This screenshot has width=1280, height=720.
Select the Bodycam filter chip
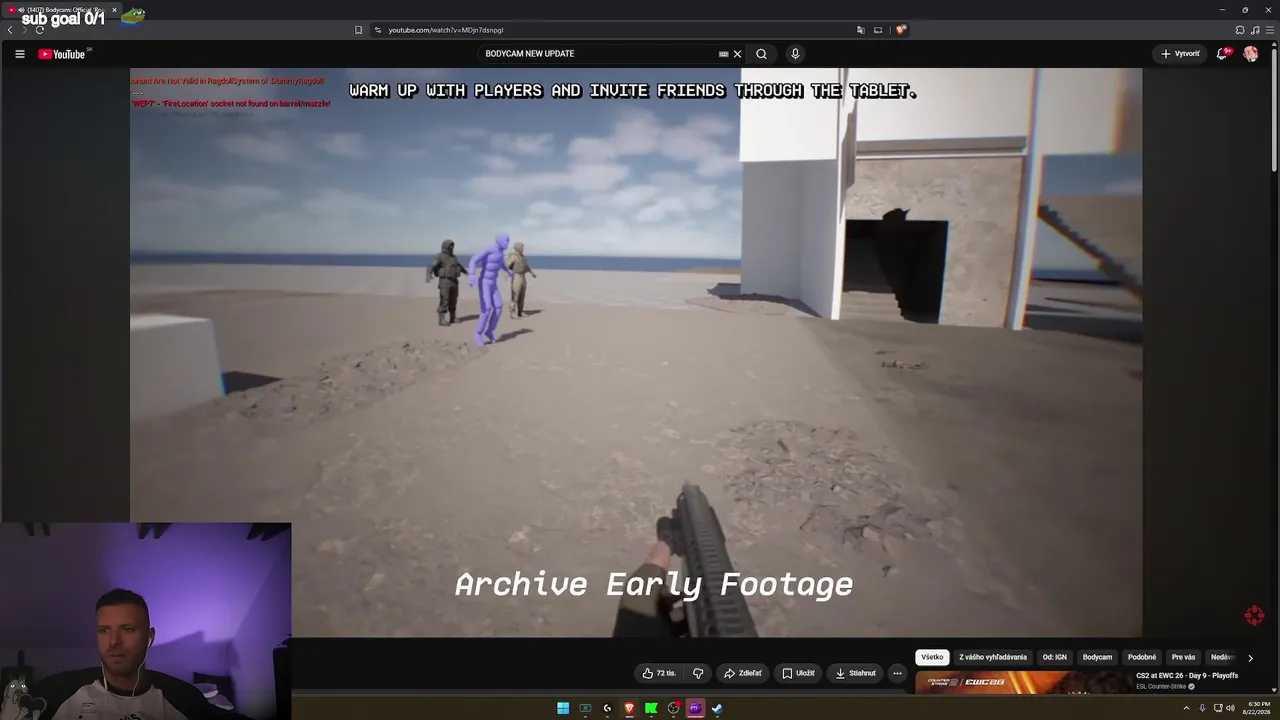(1097, 657)
